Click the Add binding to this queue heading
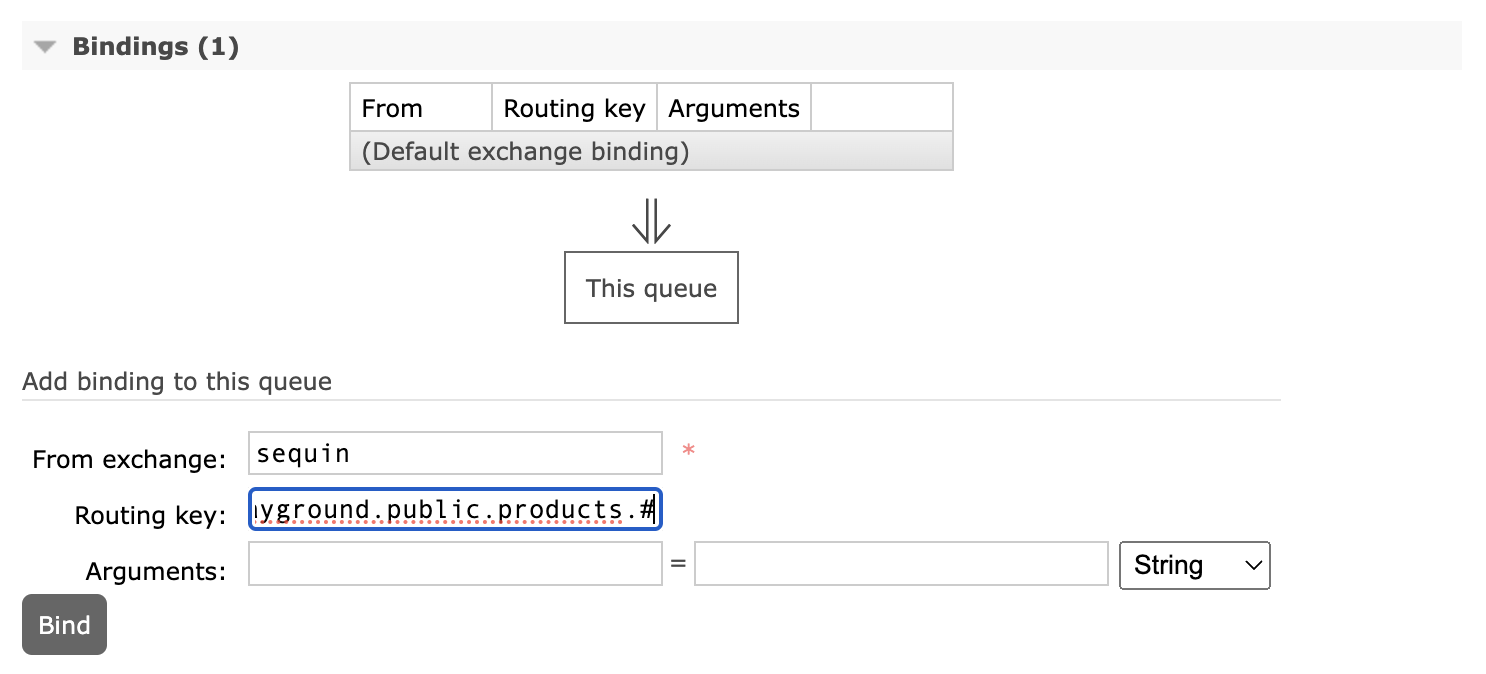1486x674 pixels. click(x=177, y=381)
